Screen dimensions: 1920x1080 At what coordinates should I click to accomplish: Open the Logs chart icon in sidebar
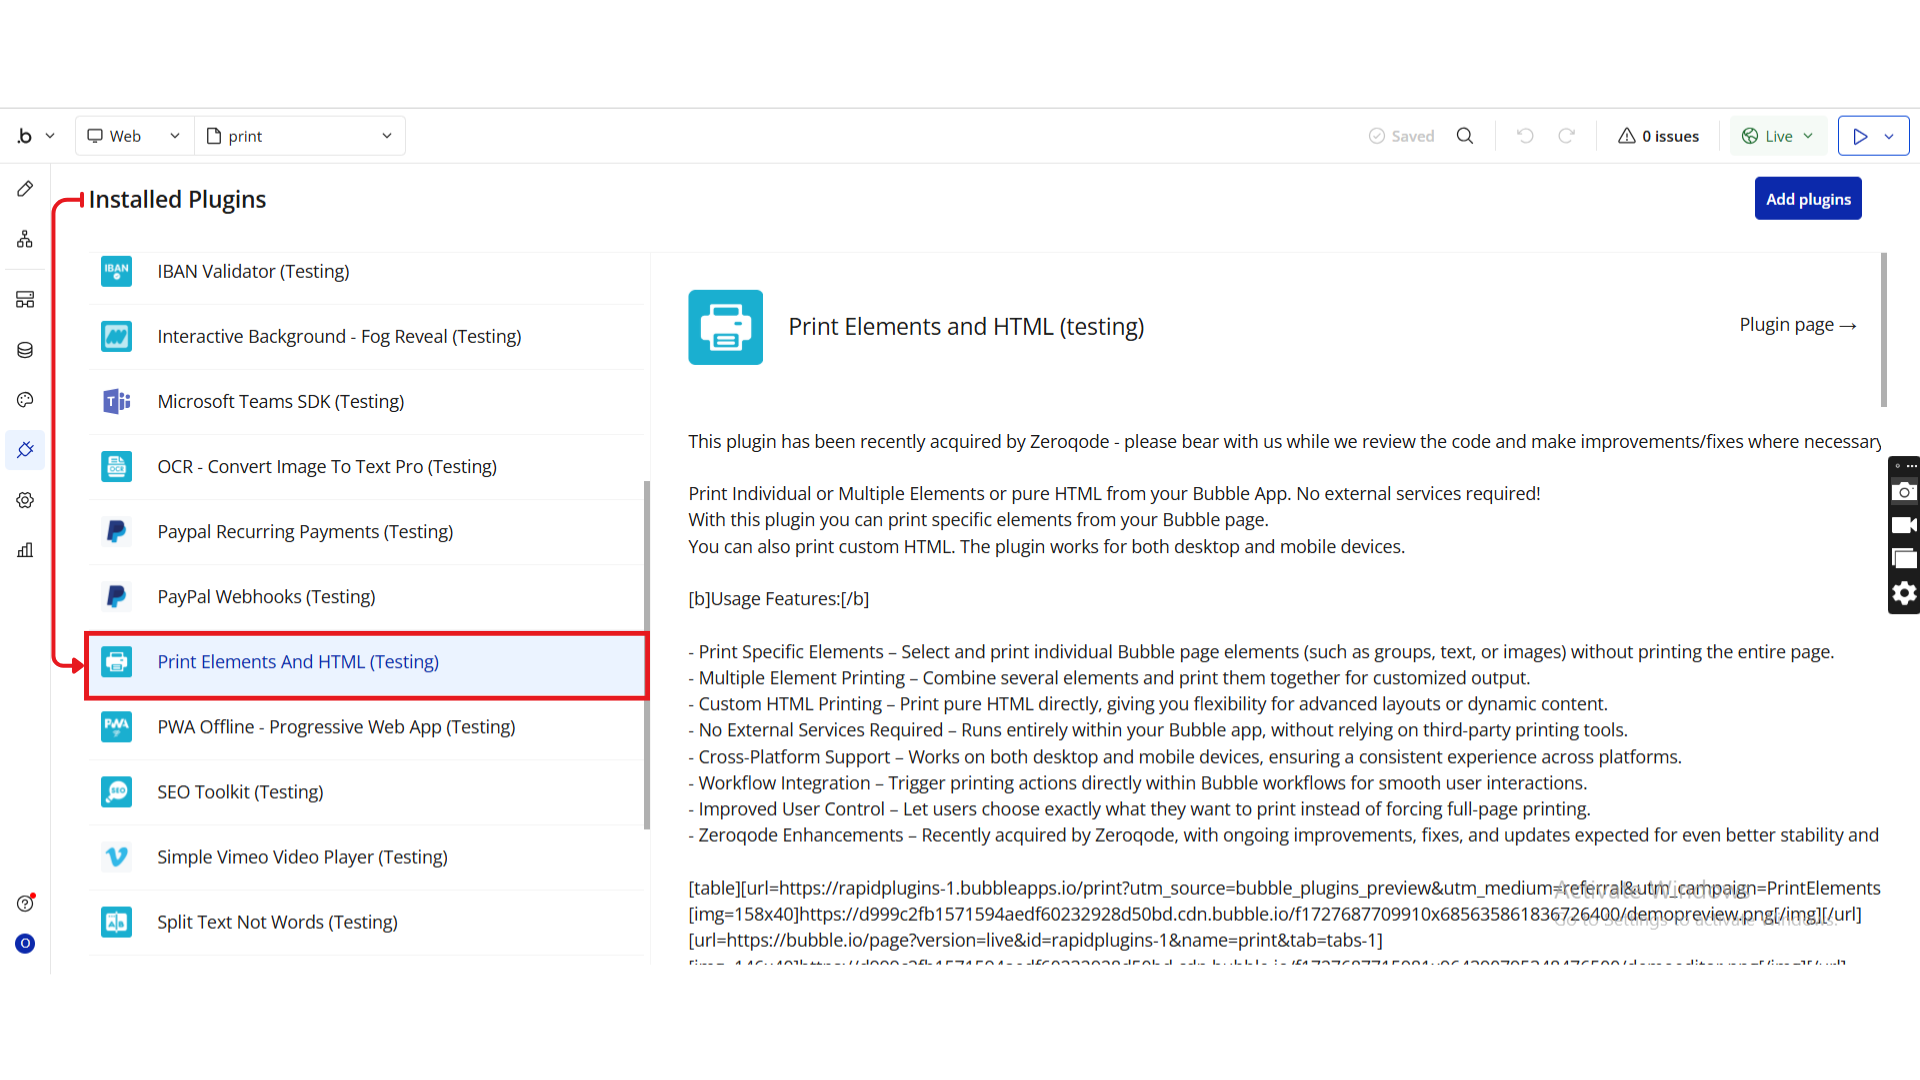25,550
